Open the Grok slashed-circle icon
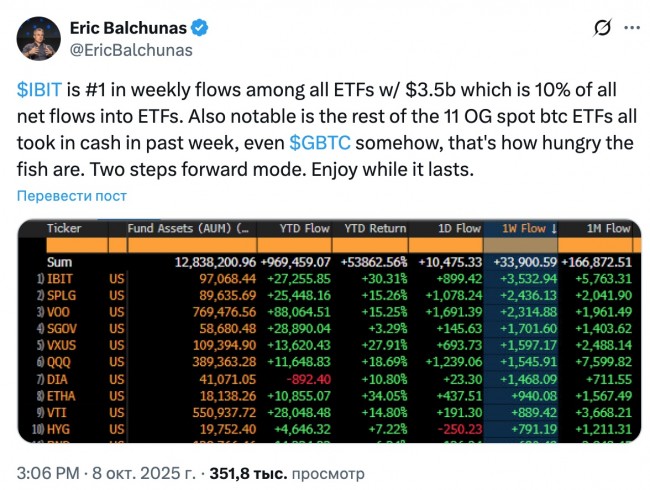 (x=602, y=28)
